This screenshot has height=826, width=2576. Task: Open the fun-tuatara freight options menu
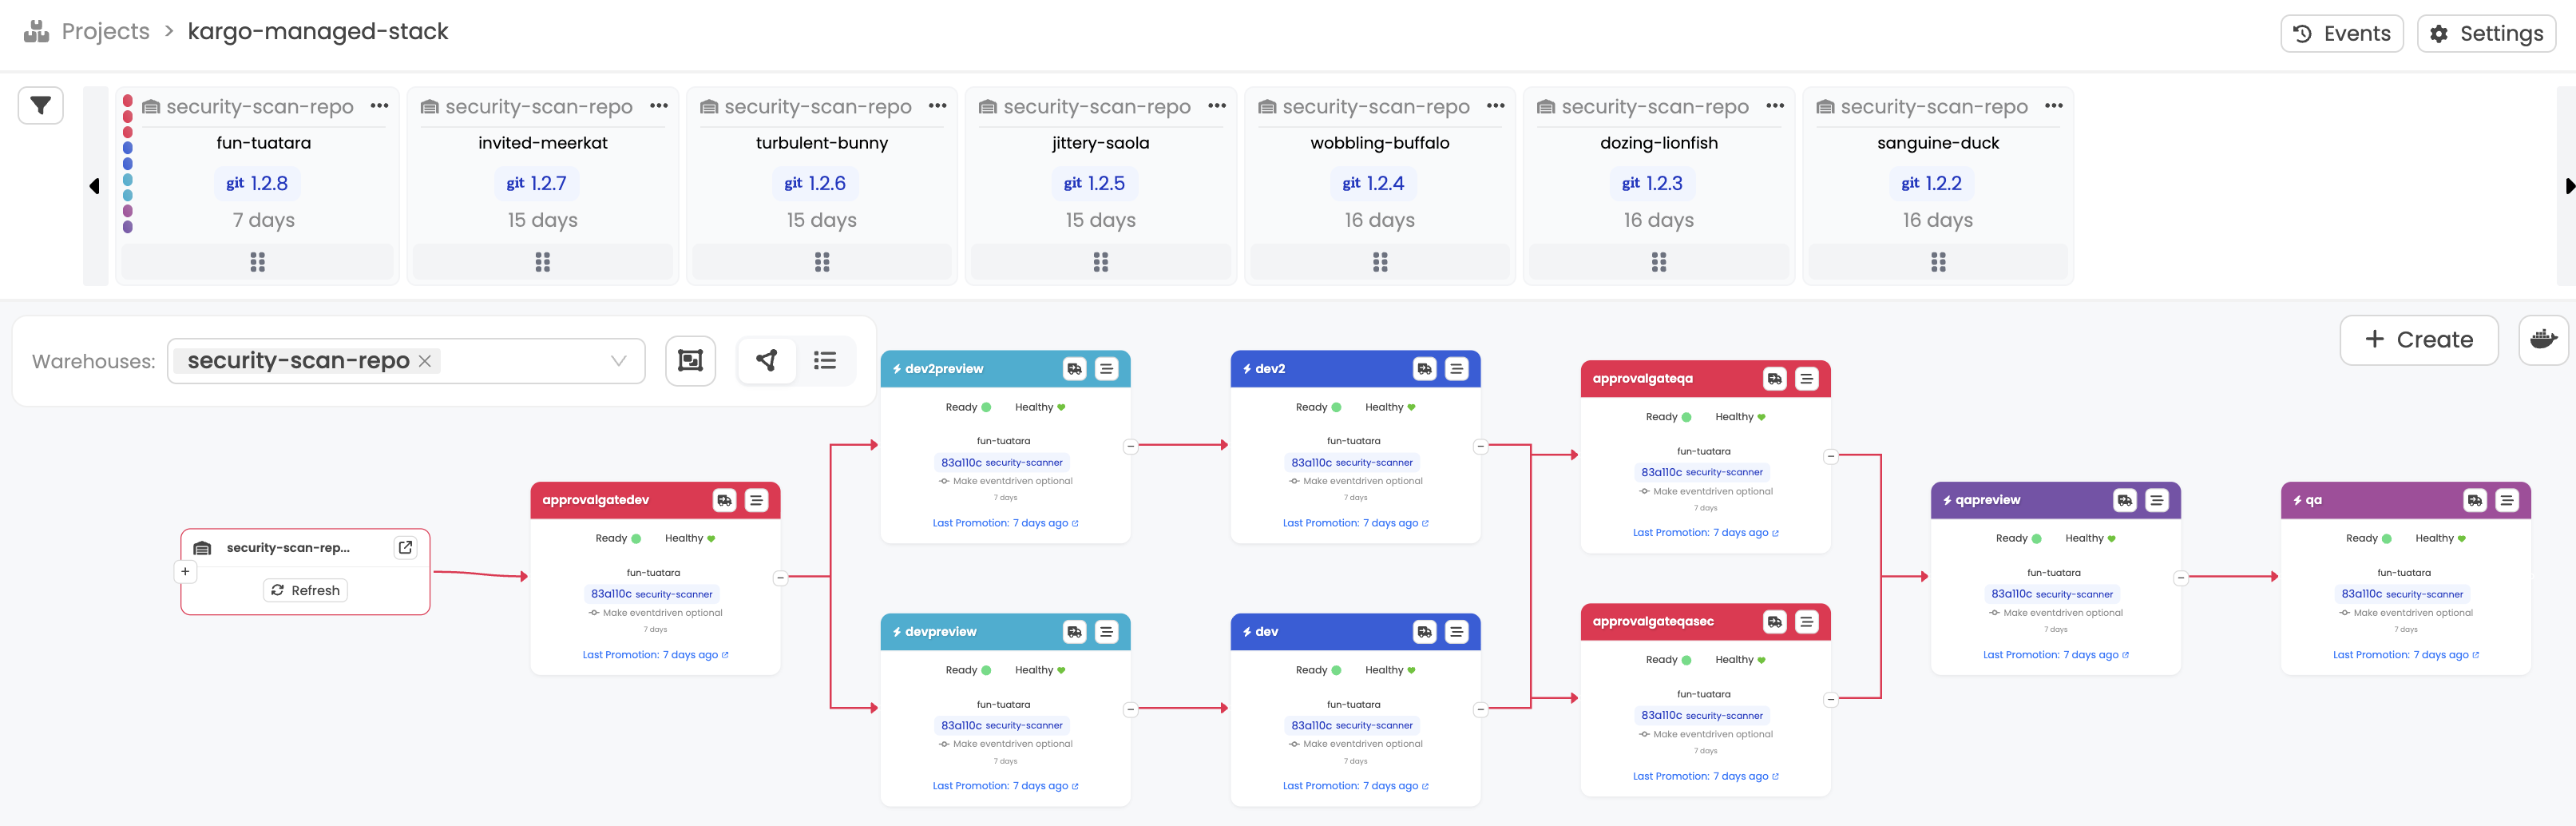click(379, 106)
